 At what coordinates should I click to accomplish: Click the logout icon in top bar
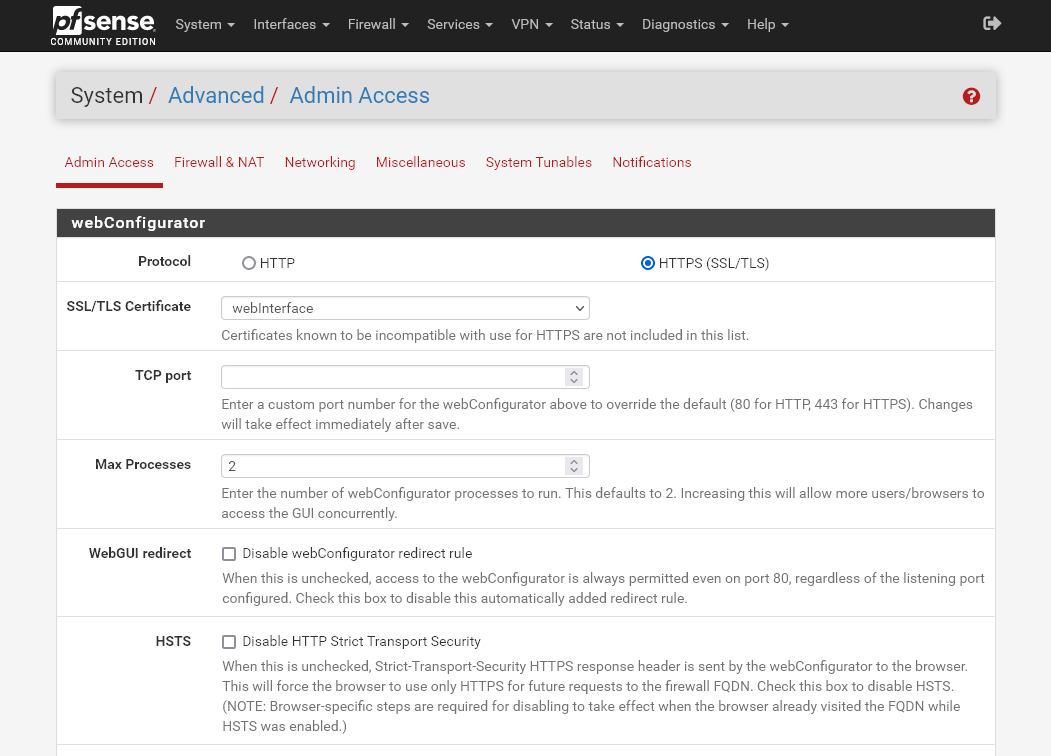[x=992, y=24]
